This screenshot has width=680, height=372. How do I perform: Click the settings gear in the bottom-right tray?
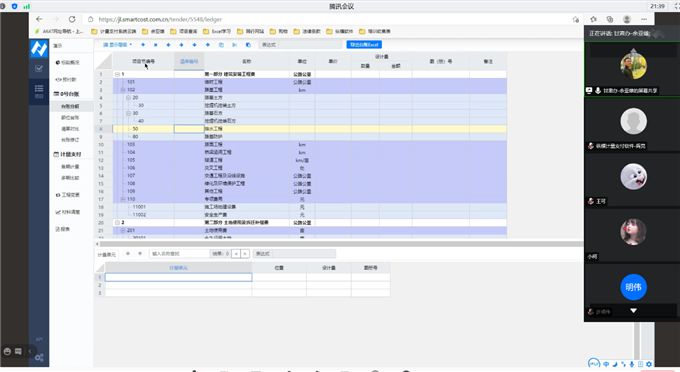click(x=649, y=364)
